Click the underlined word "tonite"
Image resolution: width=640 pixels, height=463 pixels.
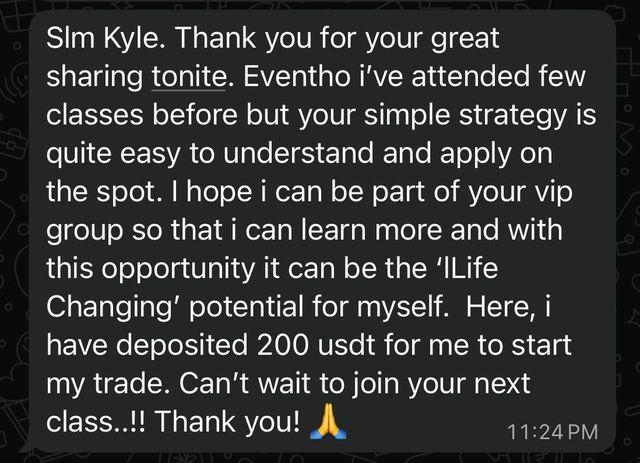(189, 76)
